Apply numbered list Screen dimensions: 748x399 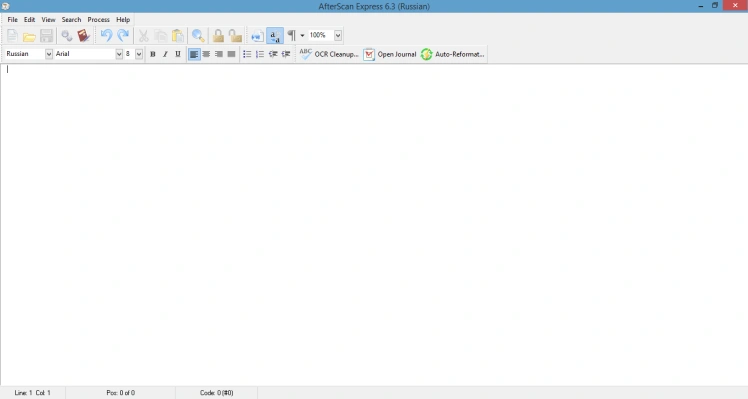pyautogui.click(x=260, y=54)
